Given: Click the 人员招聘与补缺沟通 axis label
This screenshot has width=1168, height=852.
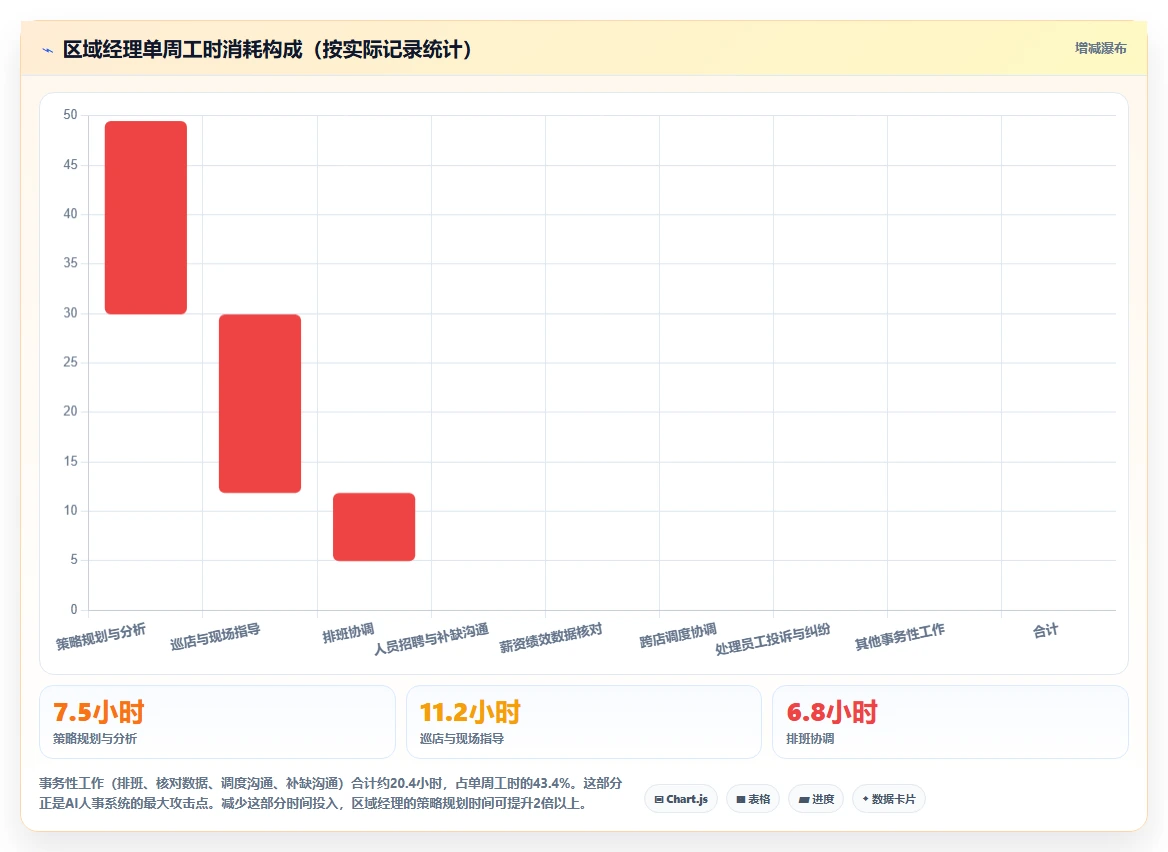Looking at the screenshot, I should (431, 639).
